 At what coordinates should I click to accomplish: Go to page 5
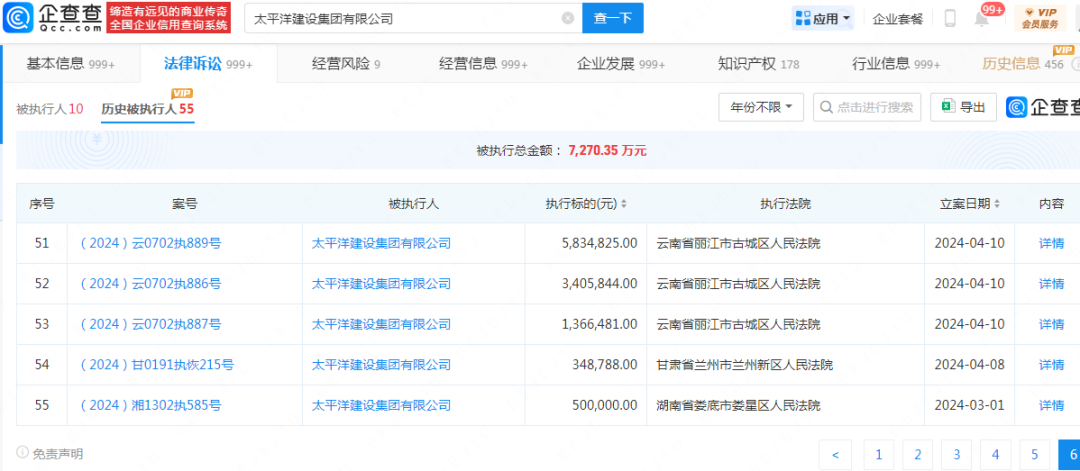coord(1035,454)
